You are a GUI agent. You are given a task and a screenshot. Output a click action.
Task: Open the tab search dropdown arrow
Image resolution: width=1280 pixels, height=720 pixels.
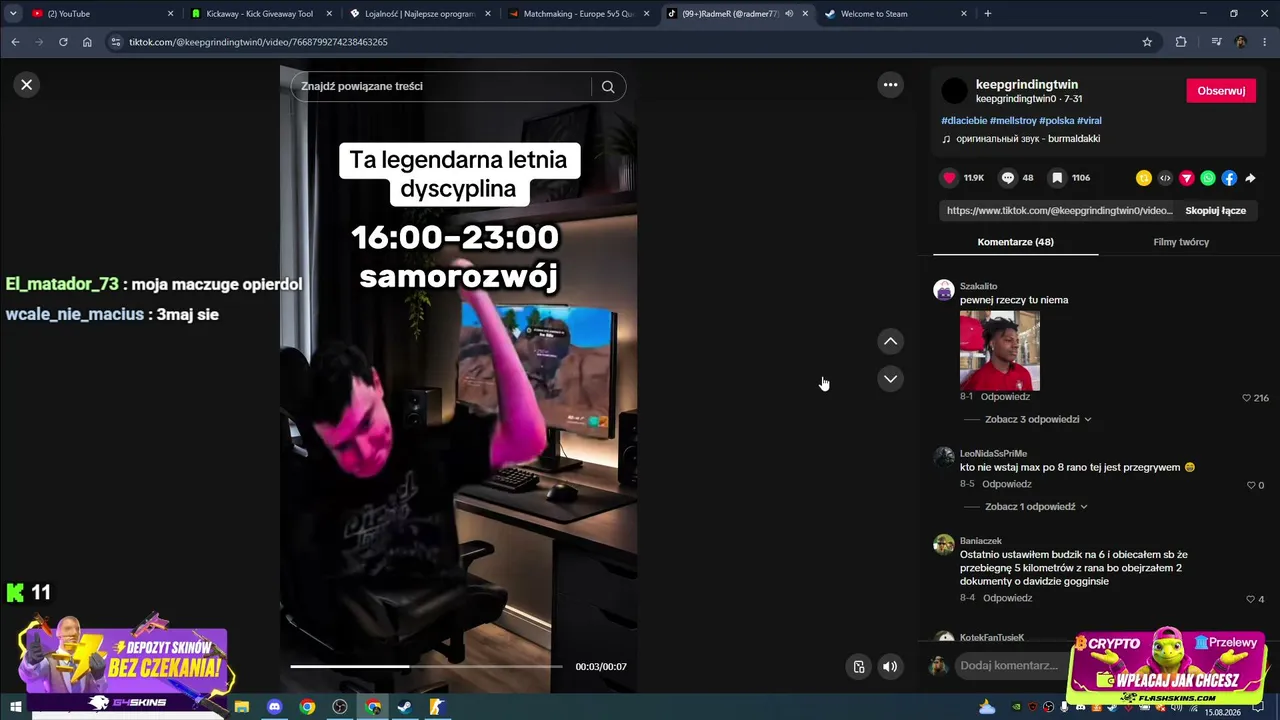pyautogui.click(x=13, y=14)
